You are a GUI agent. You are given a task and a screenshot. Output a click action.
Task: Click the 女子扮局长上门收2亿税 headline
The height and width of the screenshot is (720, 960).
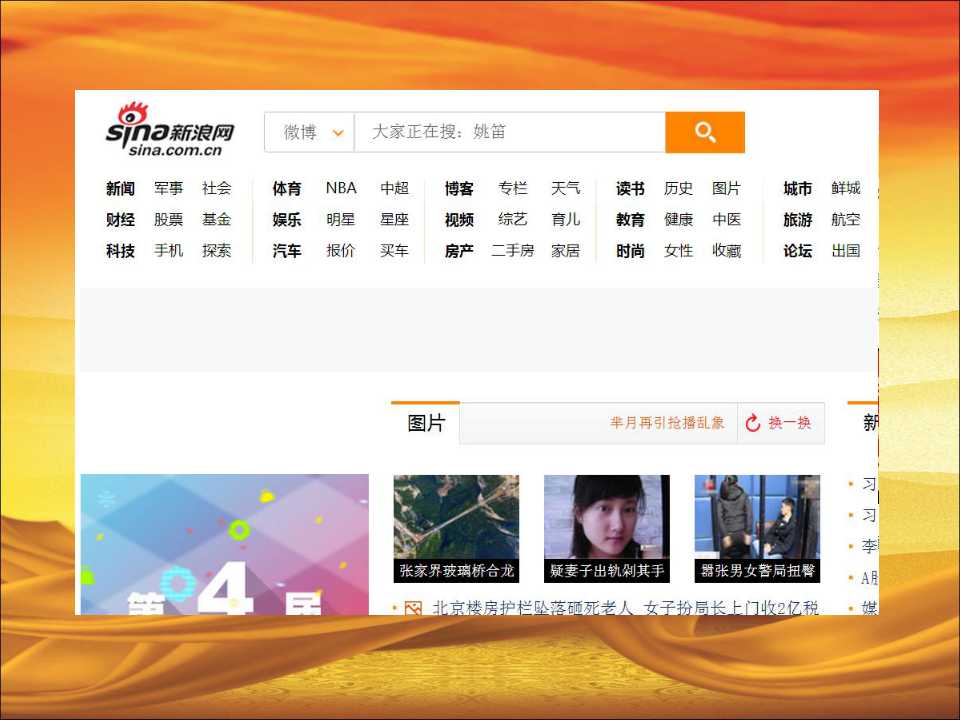tap(731, 608)
